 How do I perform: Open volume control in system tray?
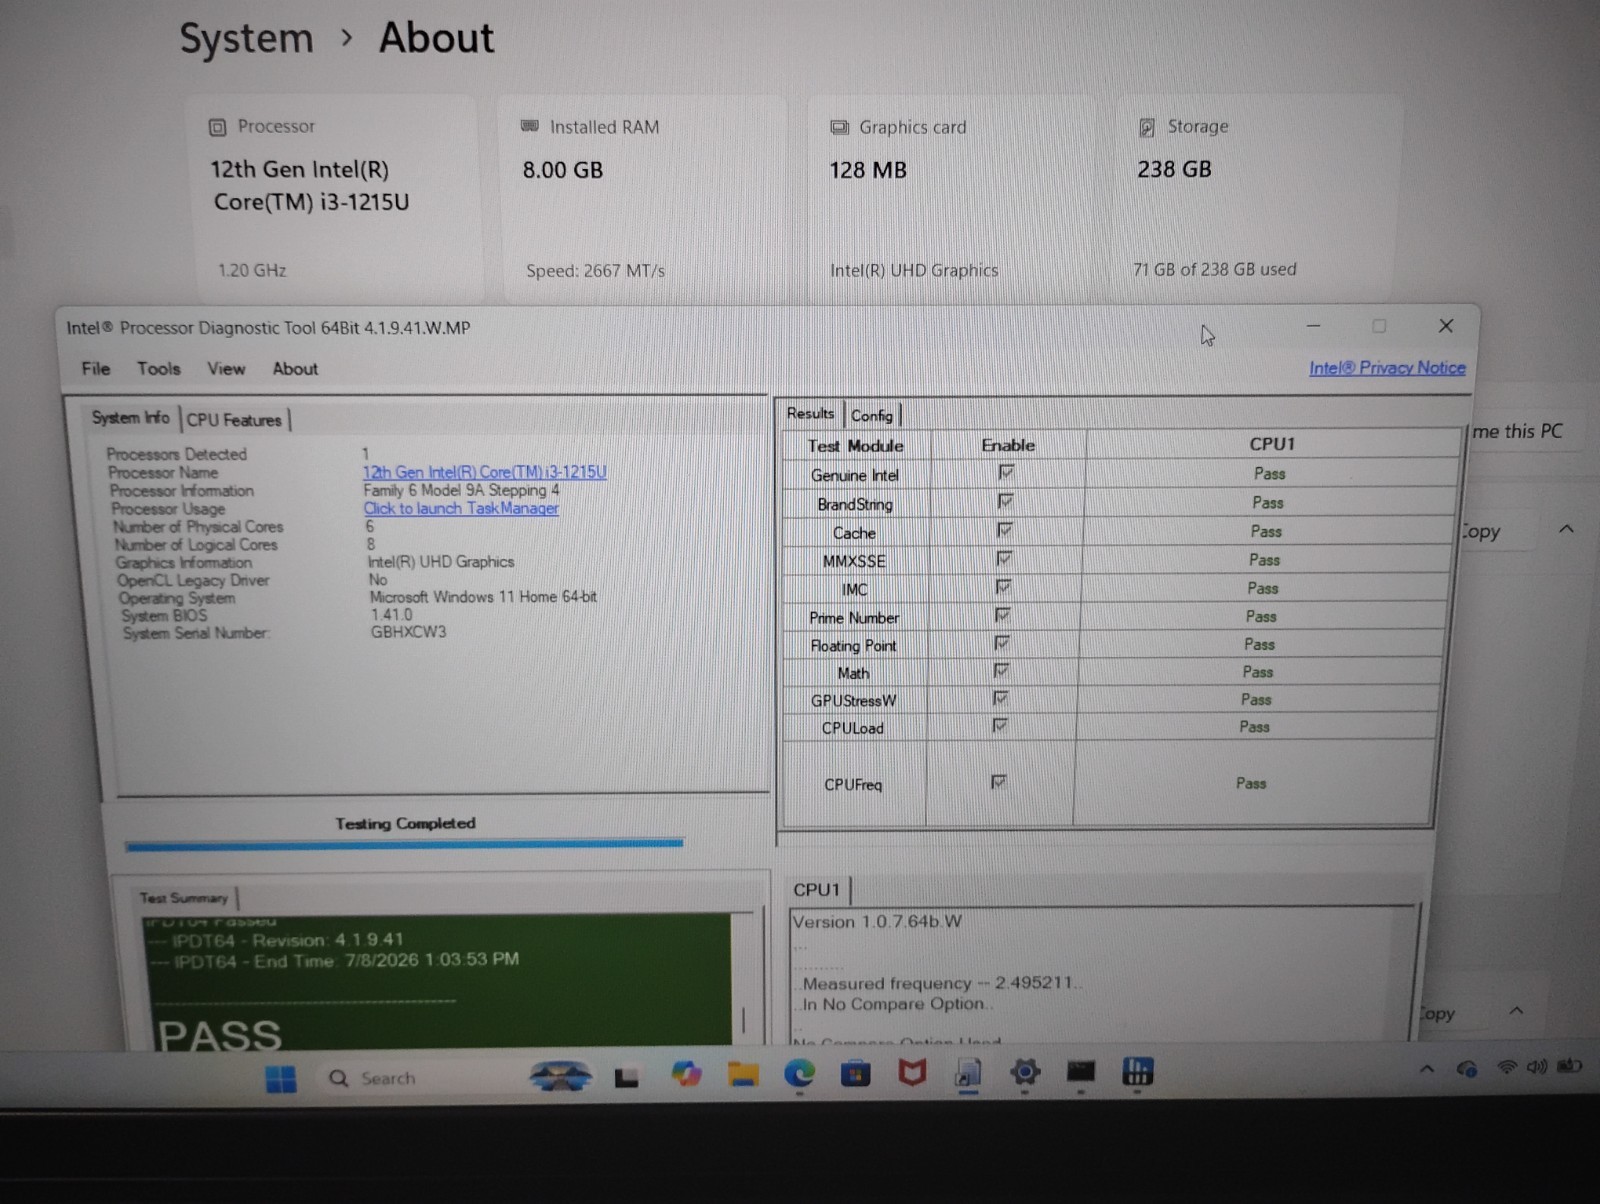point(1537,1067)
